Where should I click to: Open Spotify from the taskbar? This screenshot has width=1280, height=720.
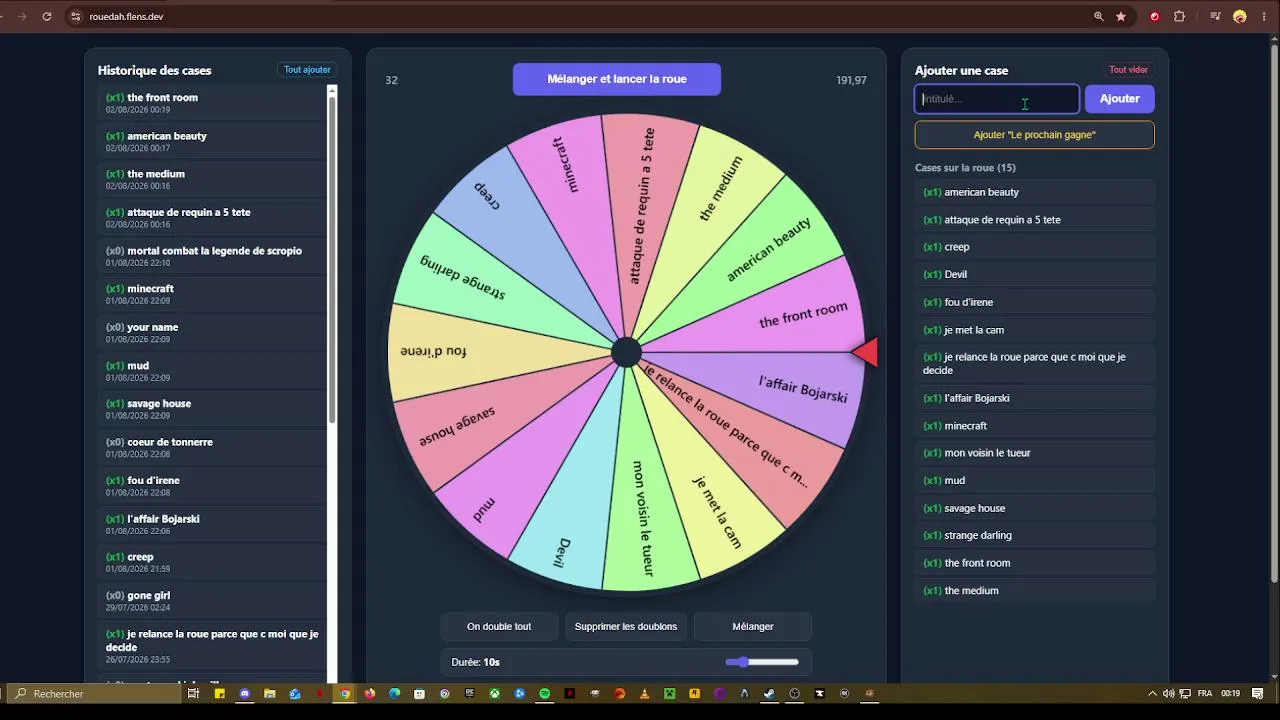pyautogui.click(x=544, y=693)
